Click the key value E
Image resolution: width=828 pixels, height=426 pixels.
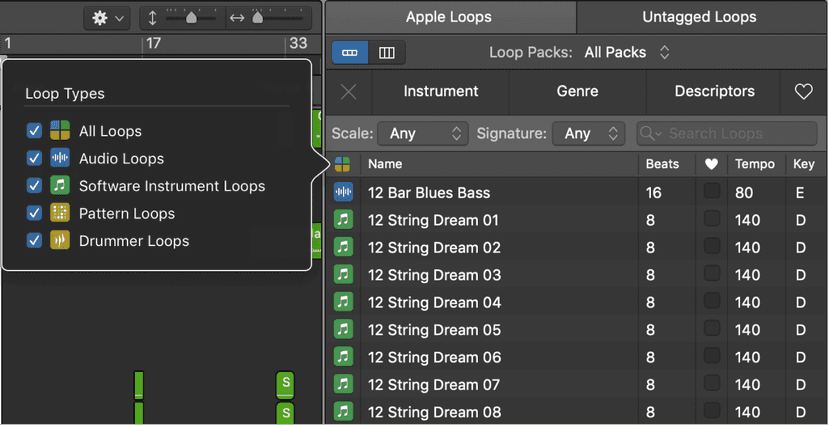[800, 193]
